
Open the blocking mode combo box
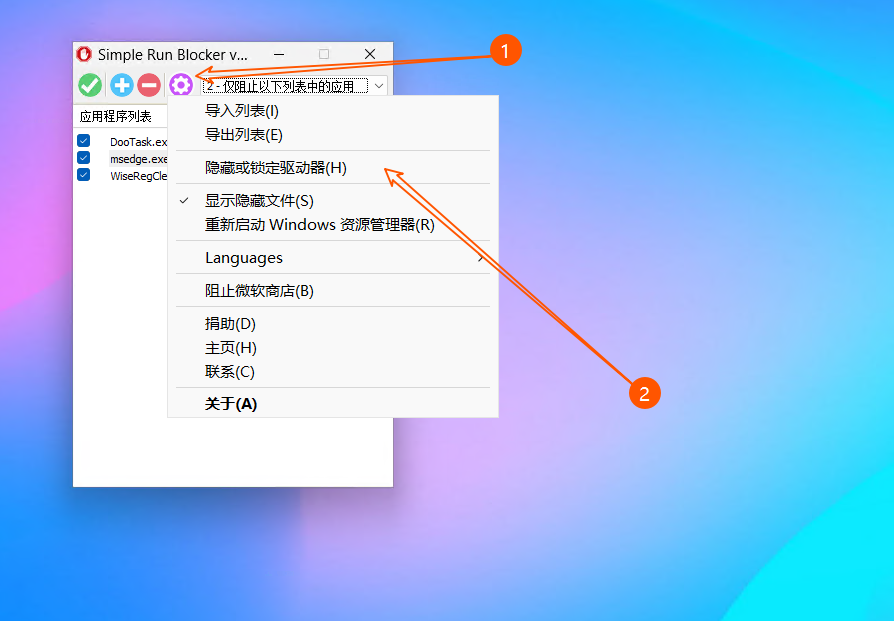tap(295, 86)
